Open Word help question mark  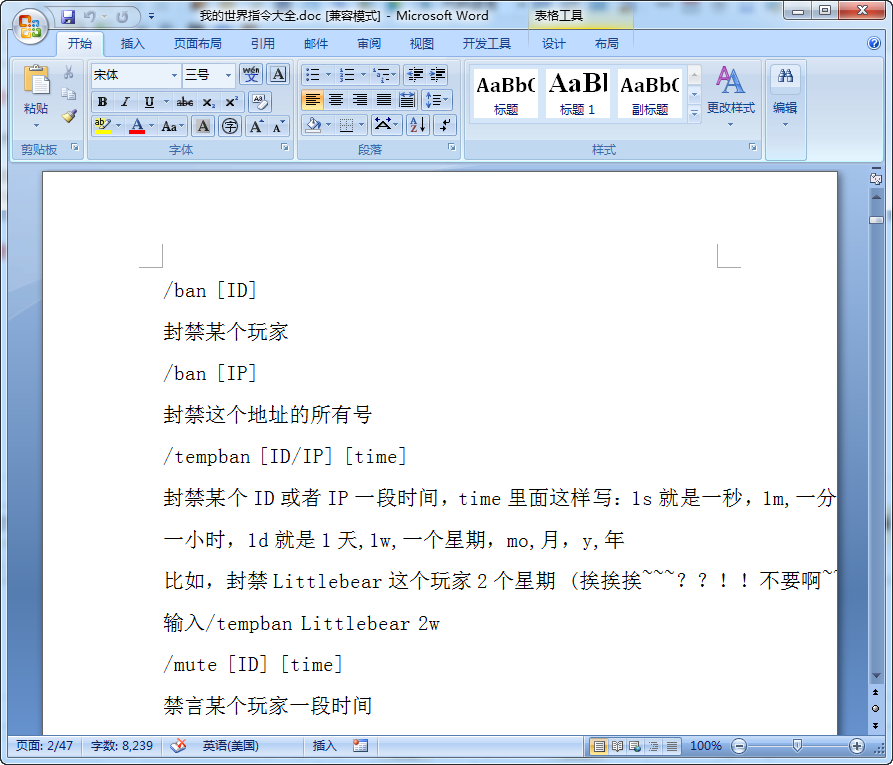tap(874, 43)
